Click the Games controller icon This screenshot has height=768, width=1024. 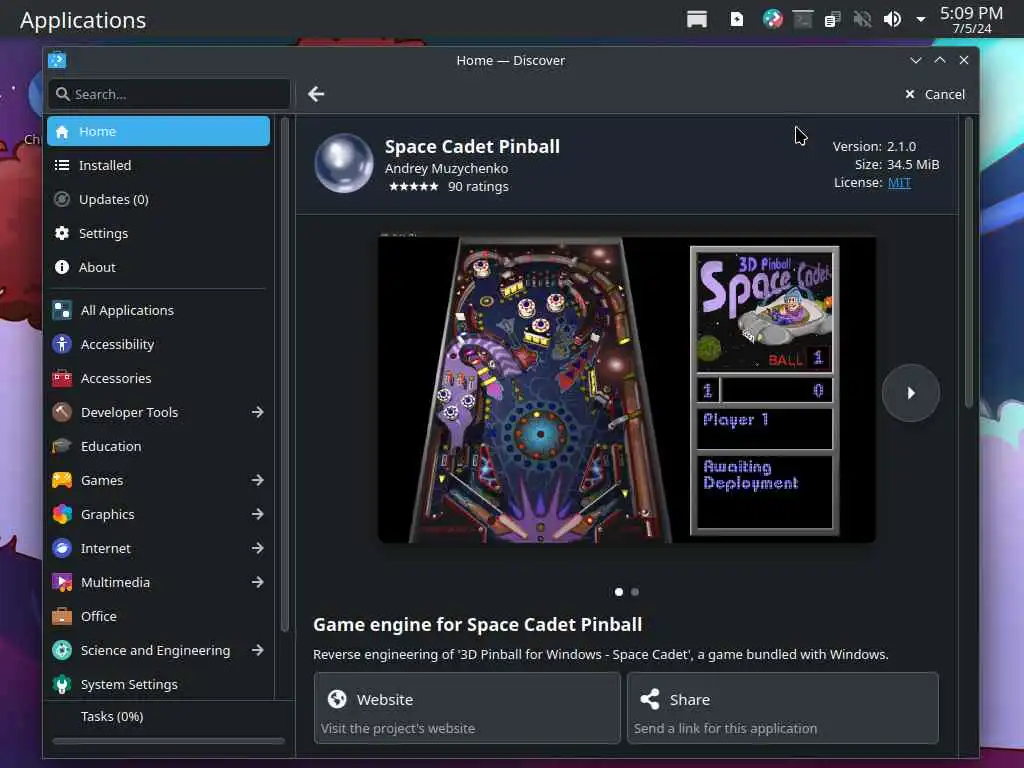pos(62,480)
